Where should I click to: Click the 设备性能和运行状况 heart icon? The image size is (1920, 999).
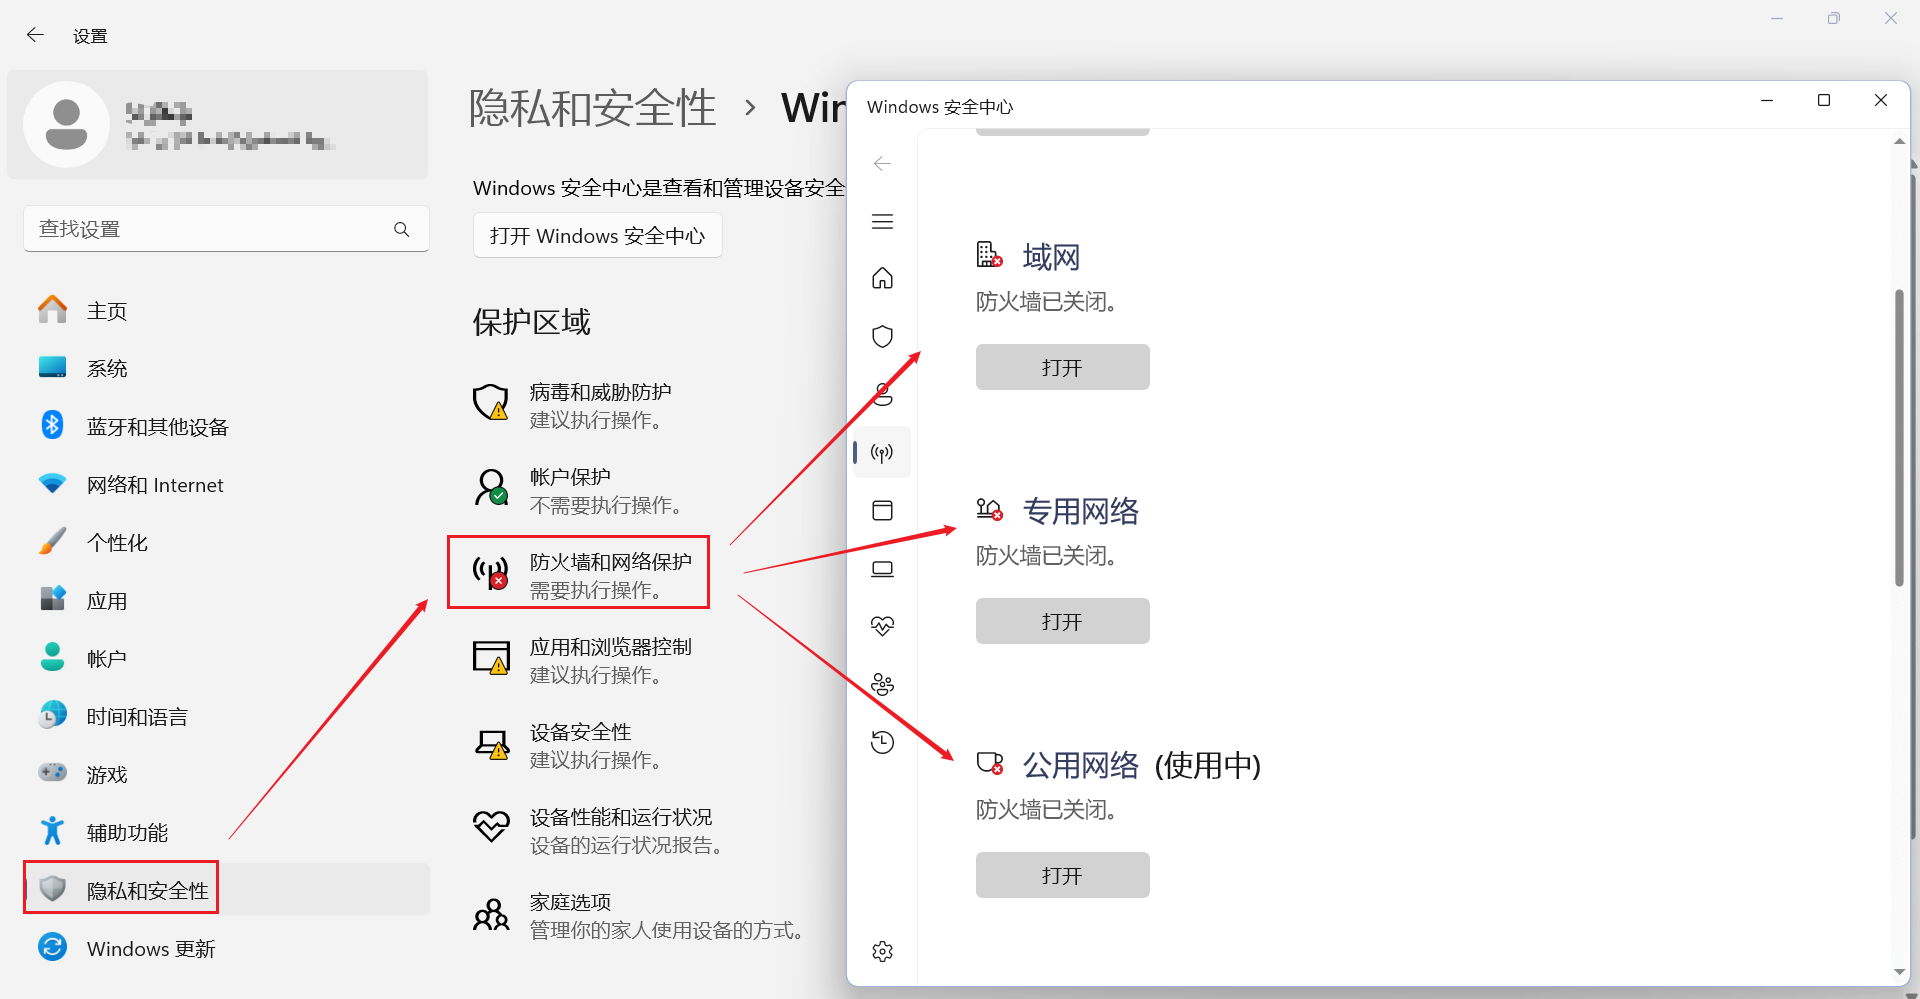coord(491,826)
